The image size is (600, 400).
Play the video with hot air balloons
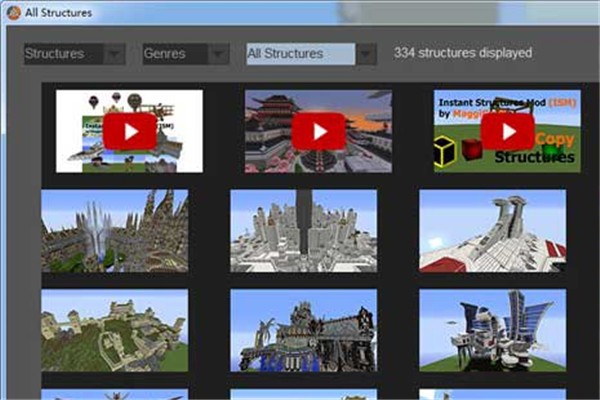[x=130, y=131]
